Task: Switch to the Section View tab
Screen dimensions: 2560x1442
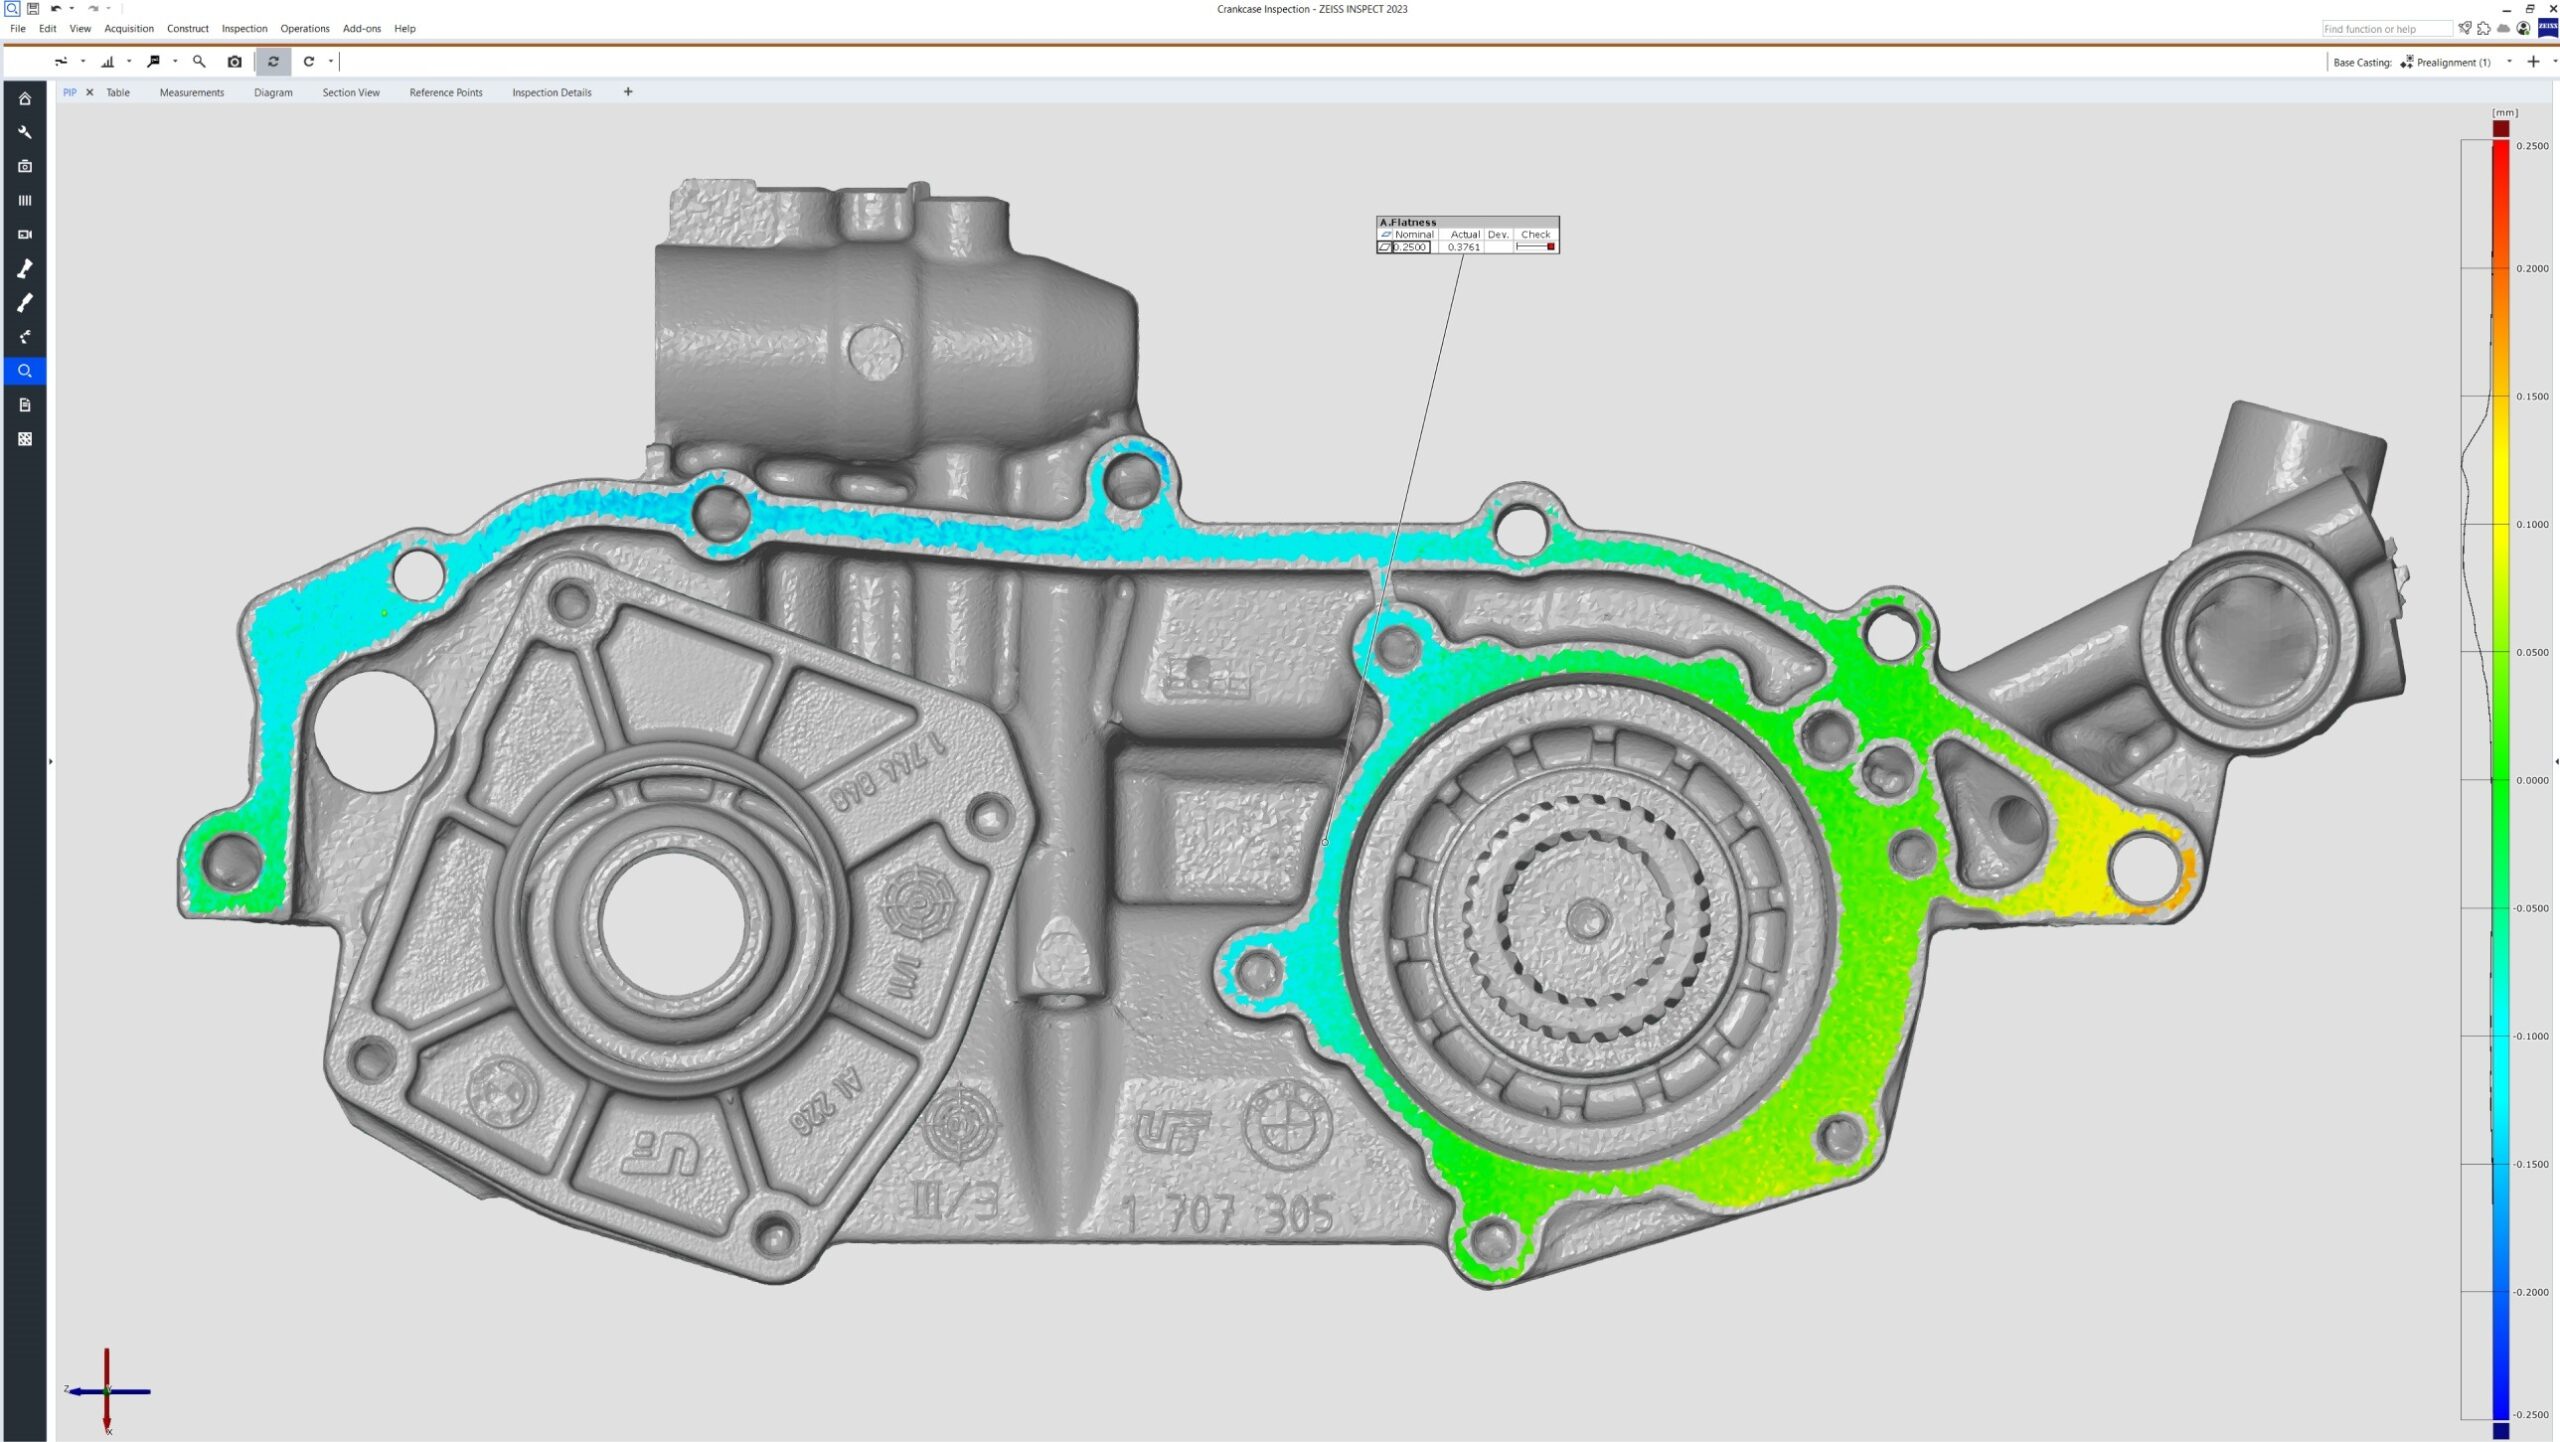Action: point(350,92)
